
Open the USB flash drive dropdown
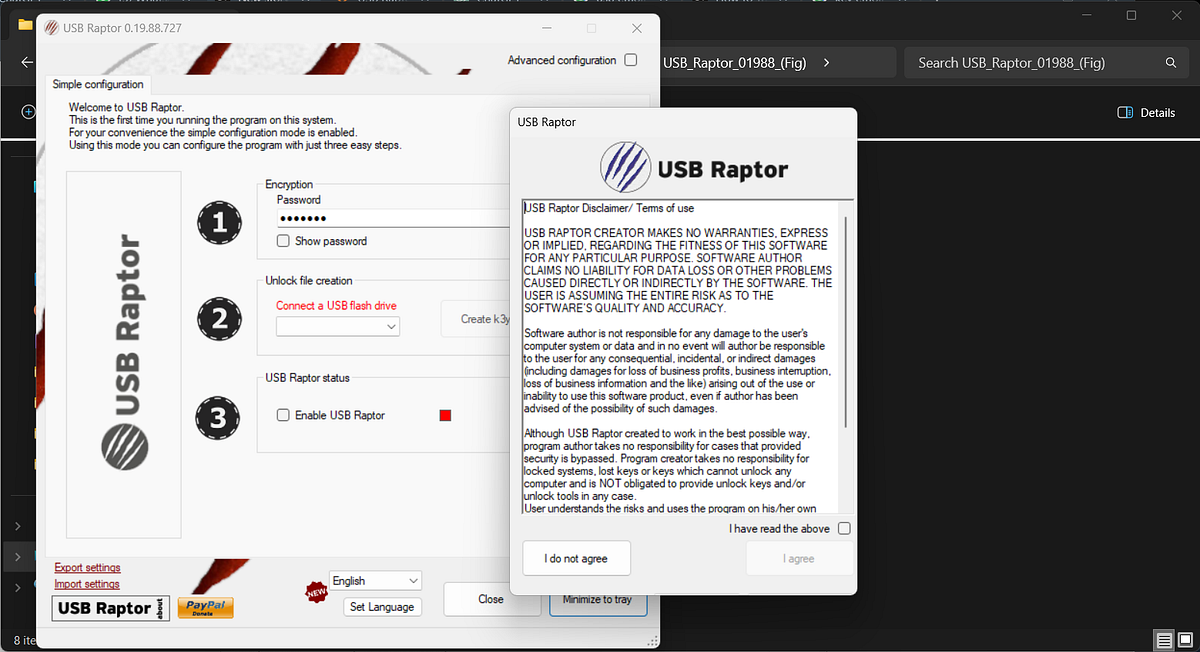click(x=337, y=326)
